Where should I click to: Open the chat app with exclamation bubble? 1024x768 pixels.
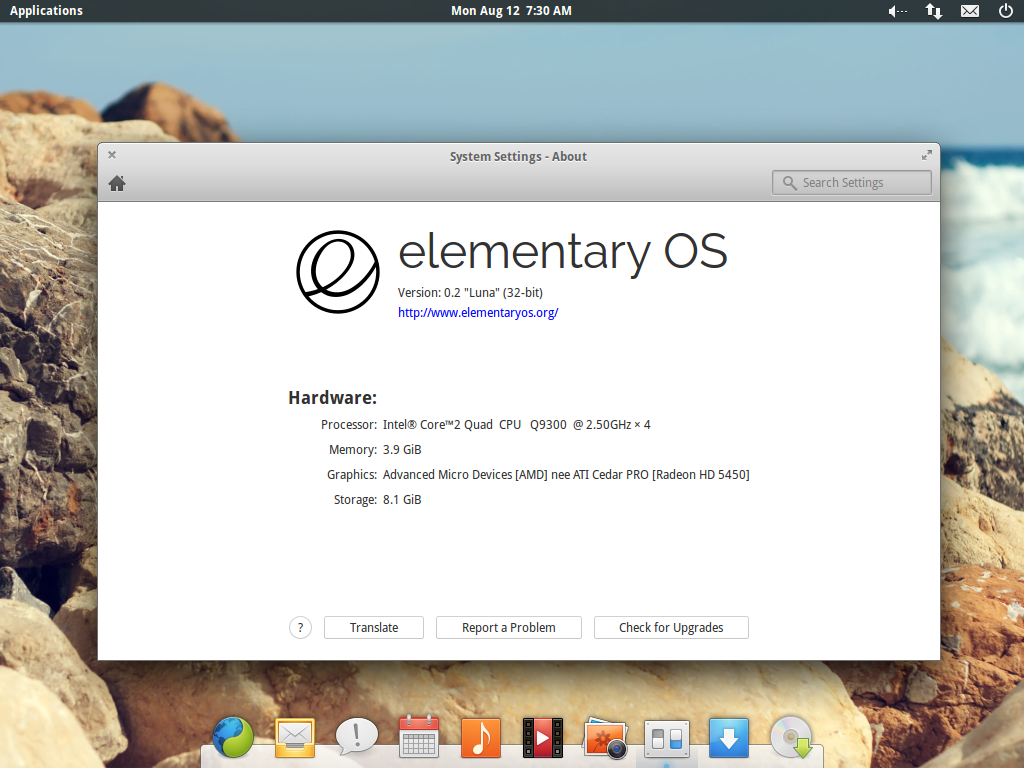coord(357,737)
